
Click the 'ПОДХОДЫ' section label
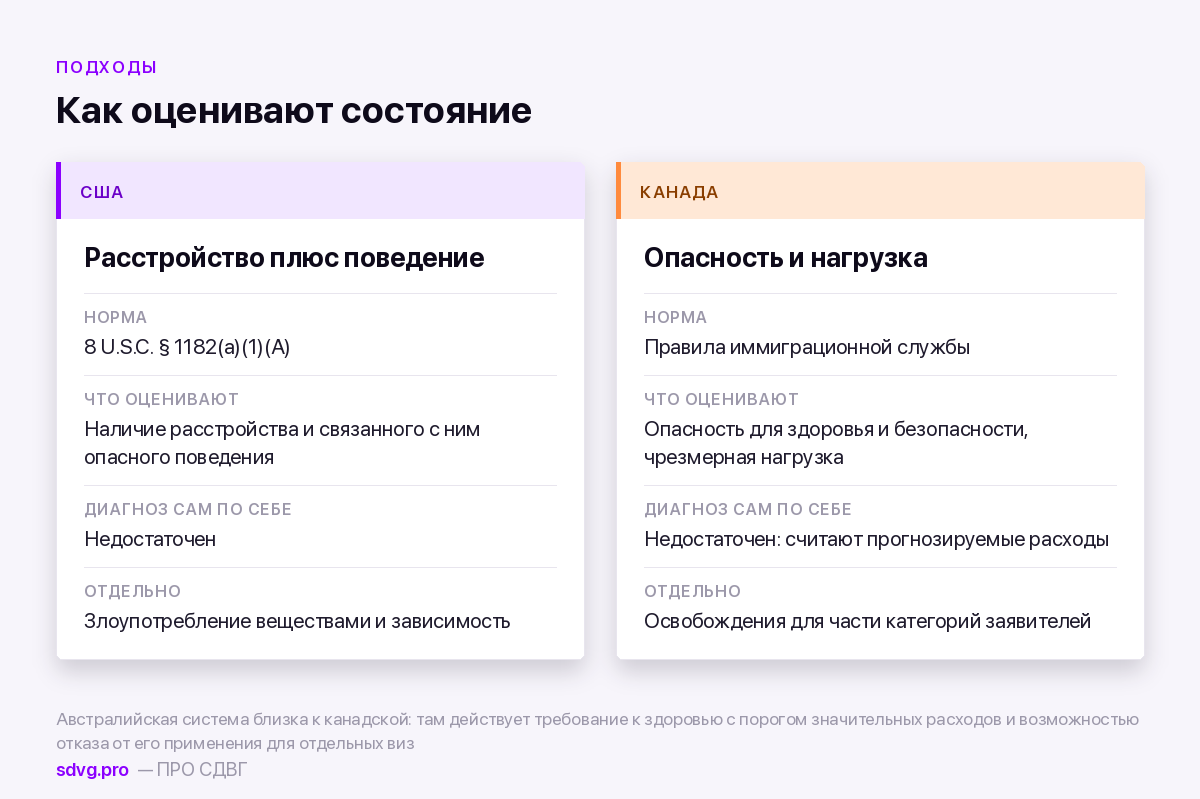(x=107, y=68)
